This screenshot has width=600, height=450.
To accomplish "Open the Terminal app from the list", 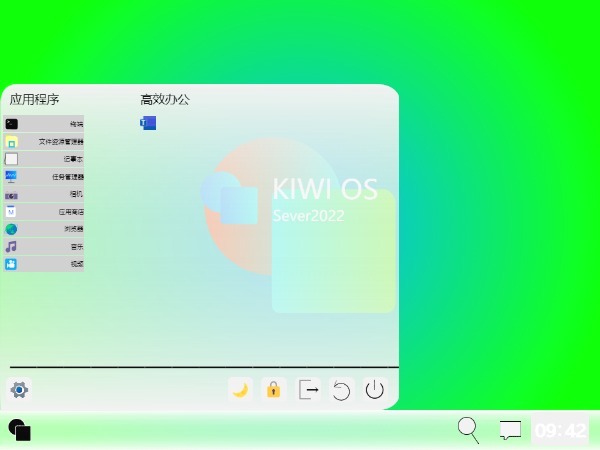I will click(44, 124).
